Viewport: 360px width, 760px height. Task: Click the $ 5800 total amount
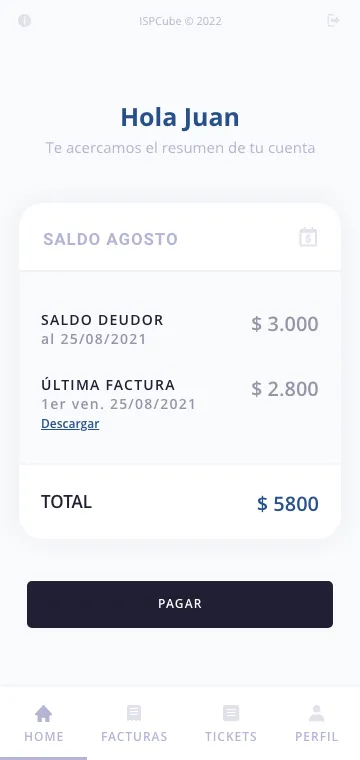point(288,504)
